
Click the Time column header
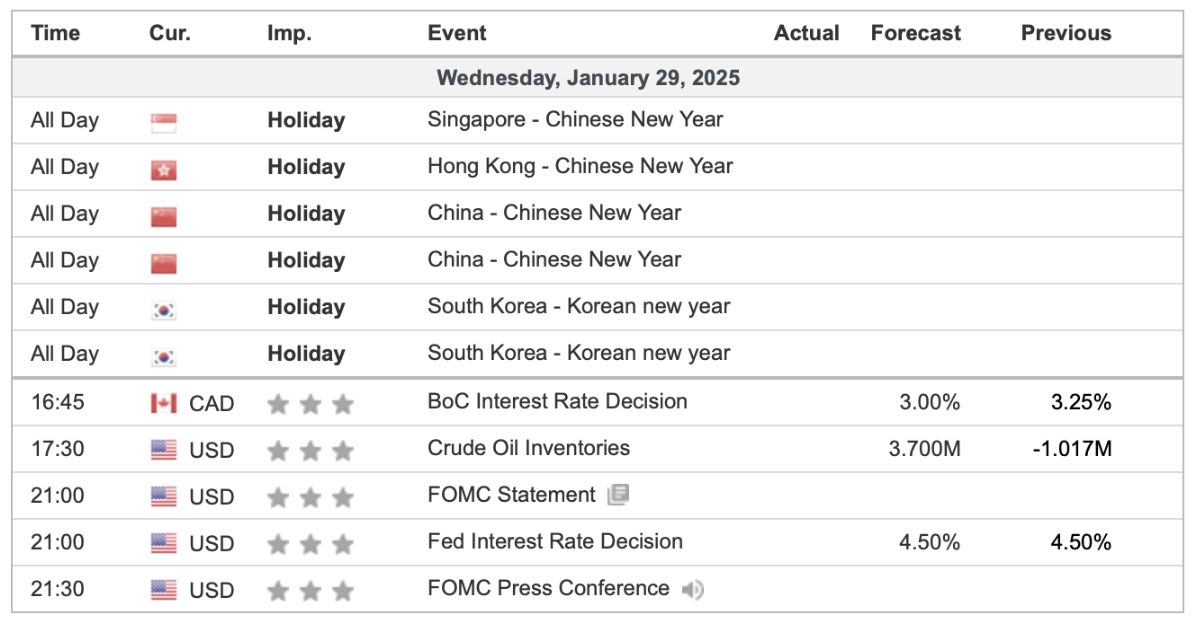coord(55,33)
